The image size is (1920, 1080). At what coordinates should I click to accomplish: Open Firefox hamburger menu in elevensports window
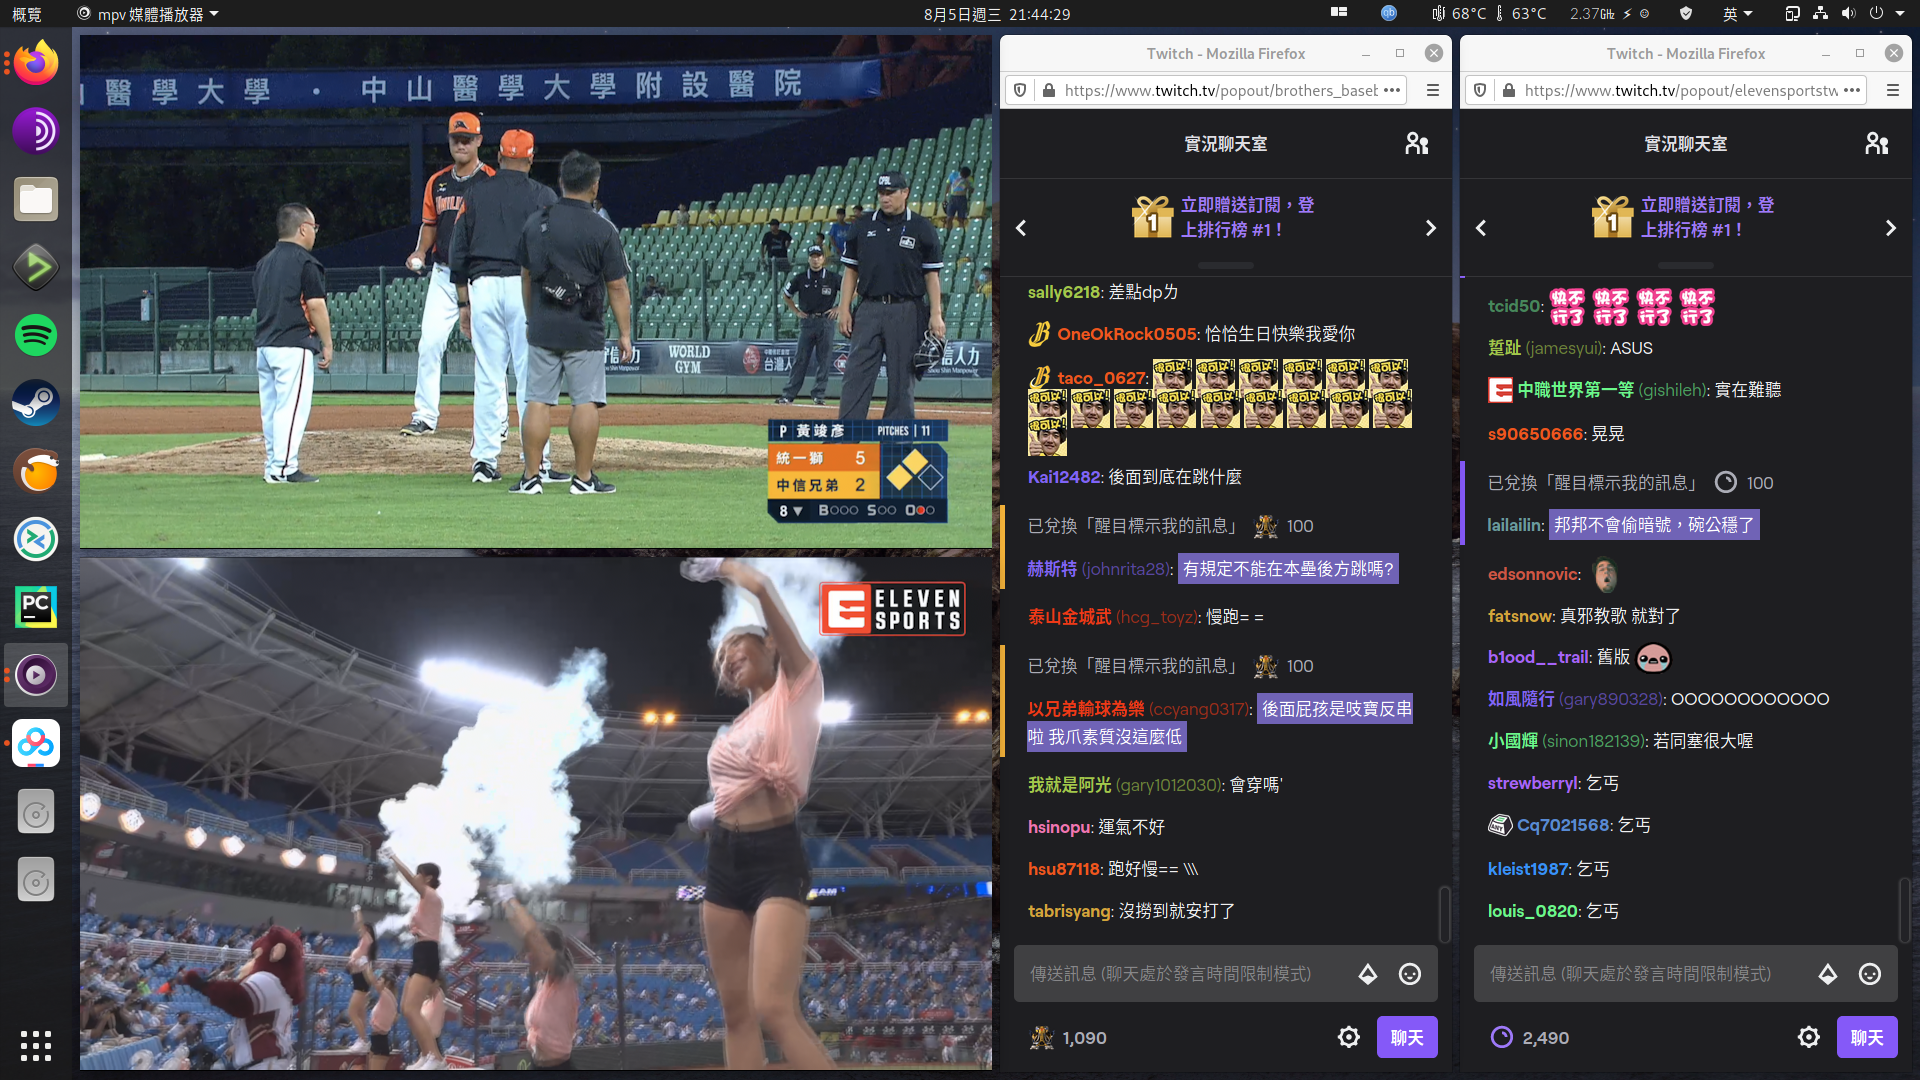[x=1893, y=90]
